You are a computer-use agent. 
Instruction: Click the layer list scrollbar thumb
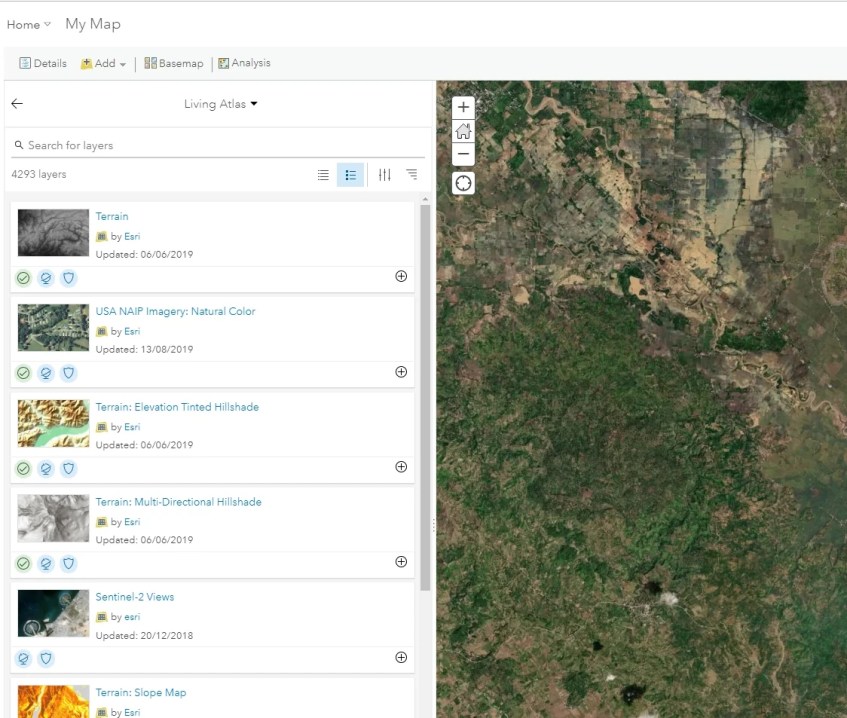(425, 398)
